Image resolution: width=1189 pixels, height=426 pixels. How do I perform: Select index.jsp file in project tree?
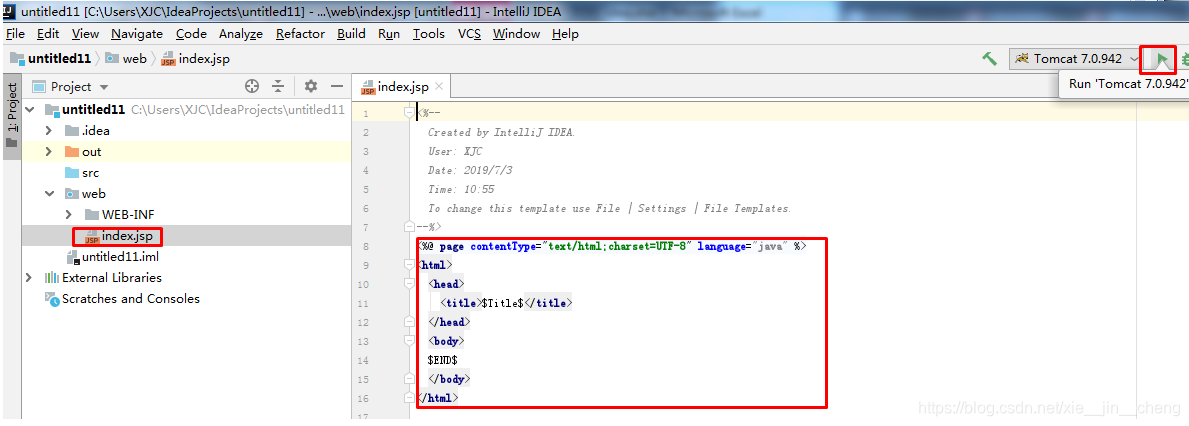(119, 236)
